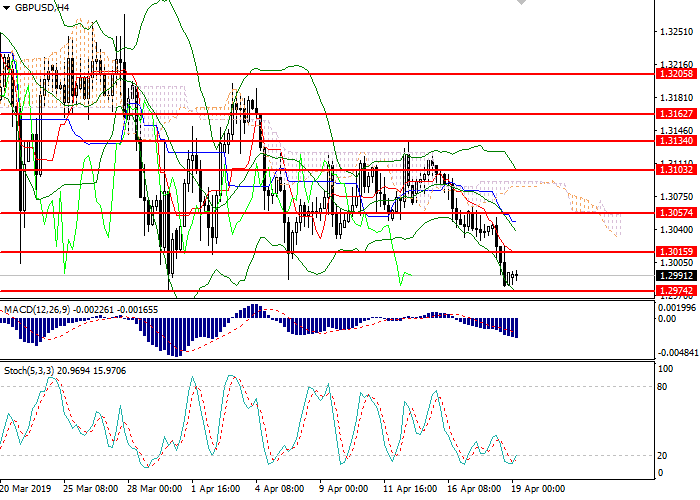700x500 pixels.
Task: Select the Stoch(5,3,3) indicator label
Action: (40, 371)
